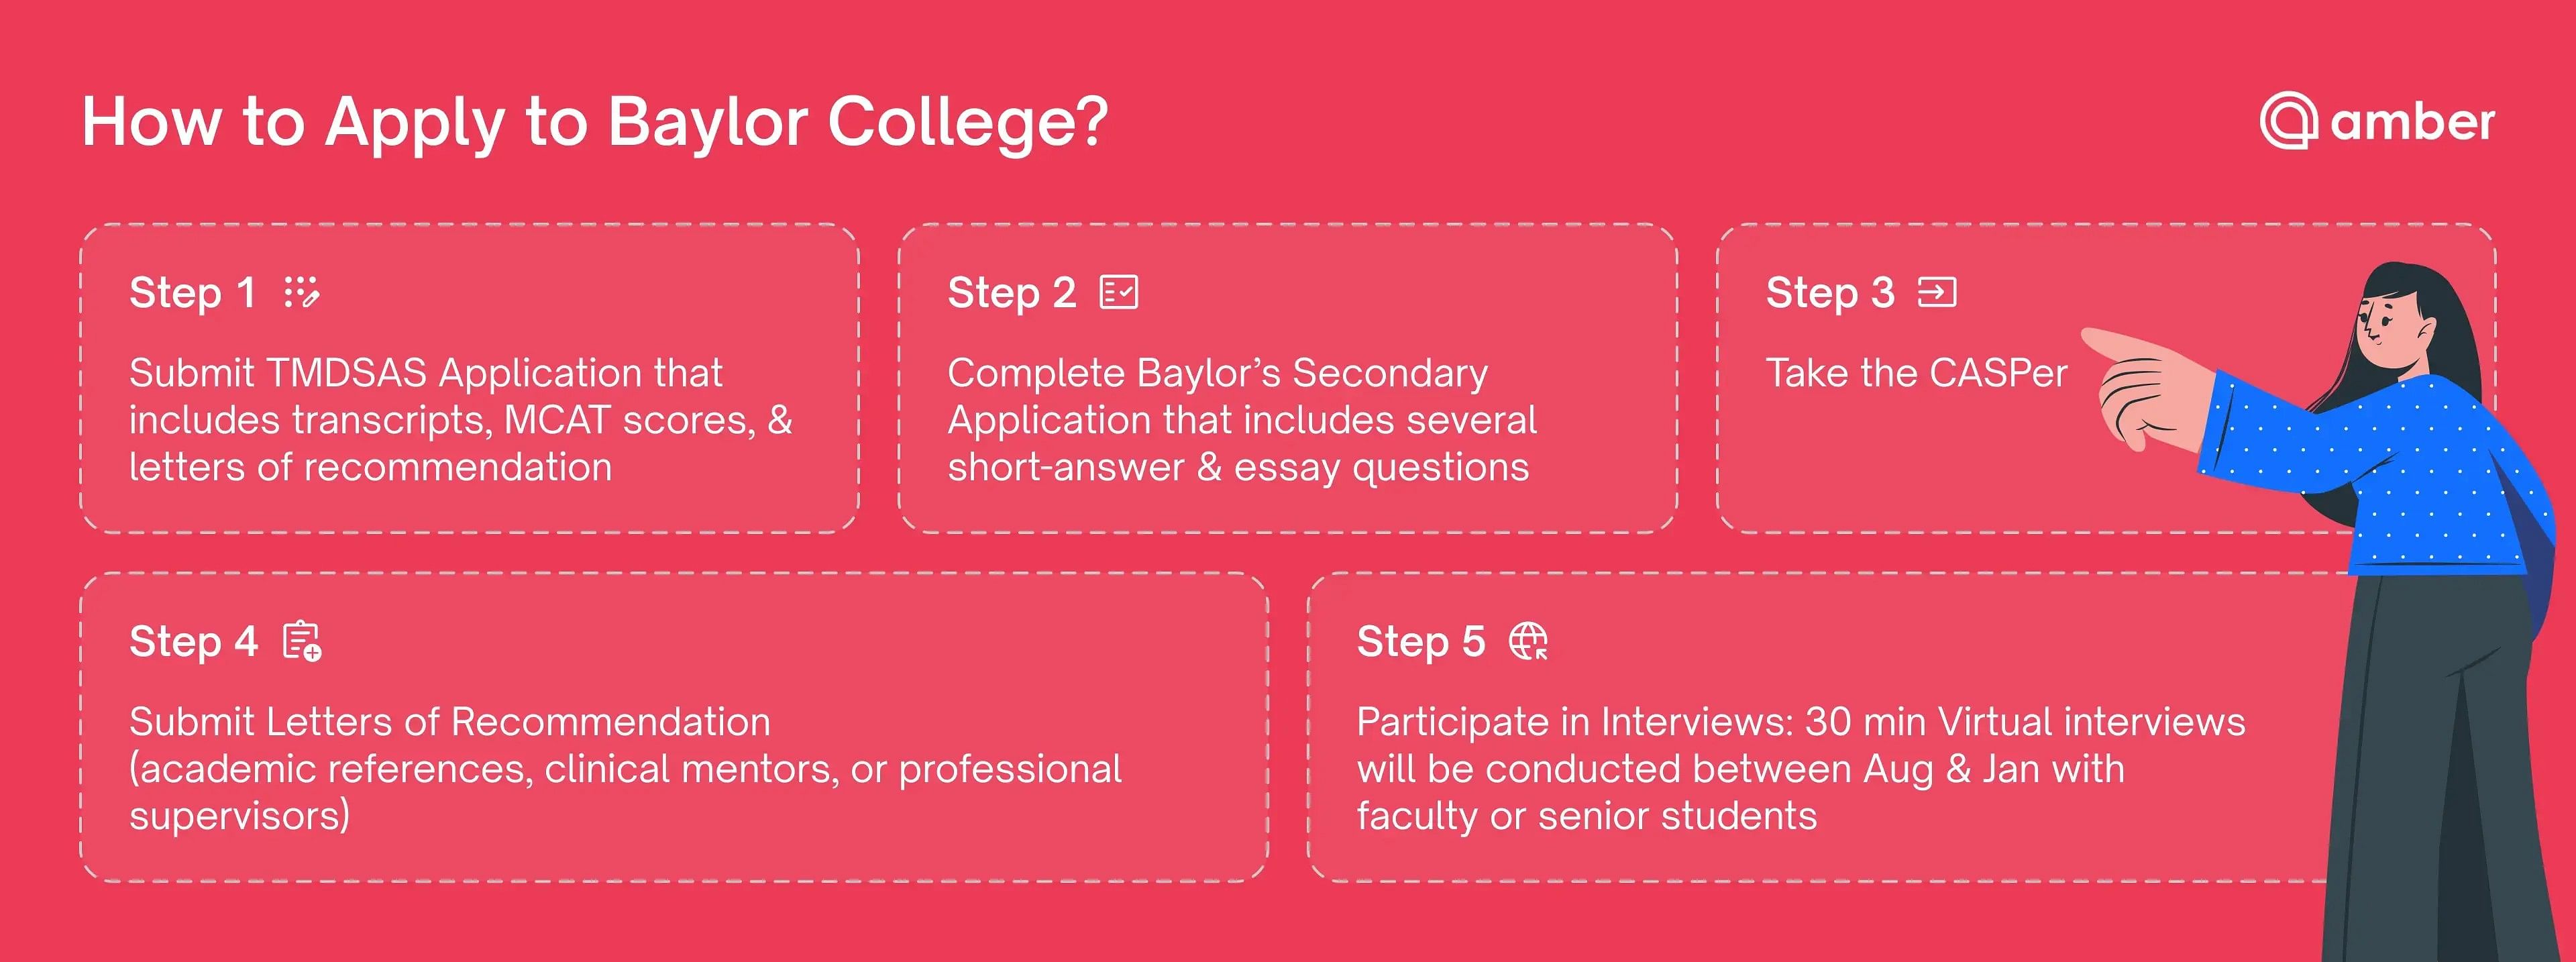
Task: Click the arrow-in-box icon beside Step 3
Action: click(1937, 293)
